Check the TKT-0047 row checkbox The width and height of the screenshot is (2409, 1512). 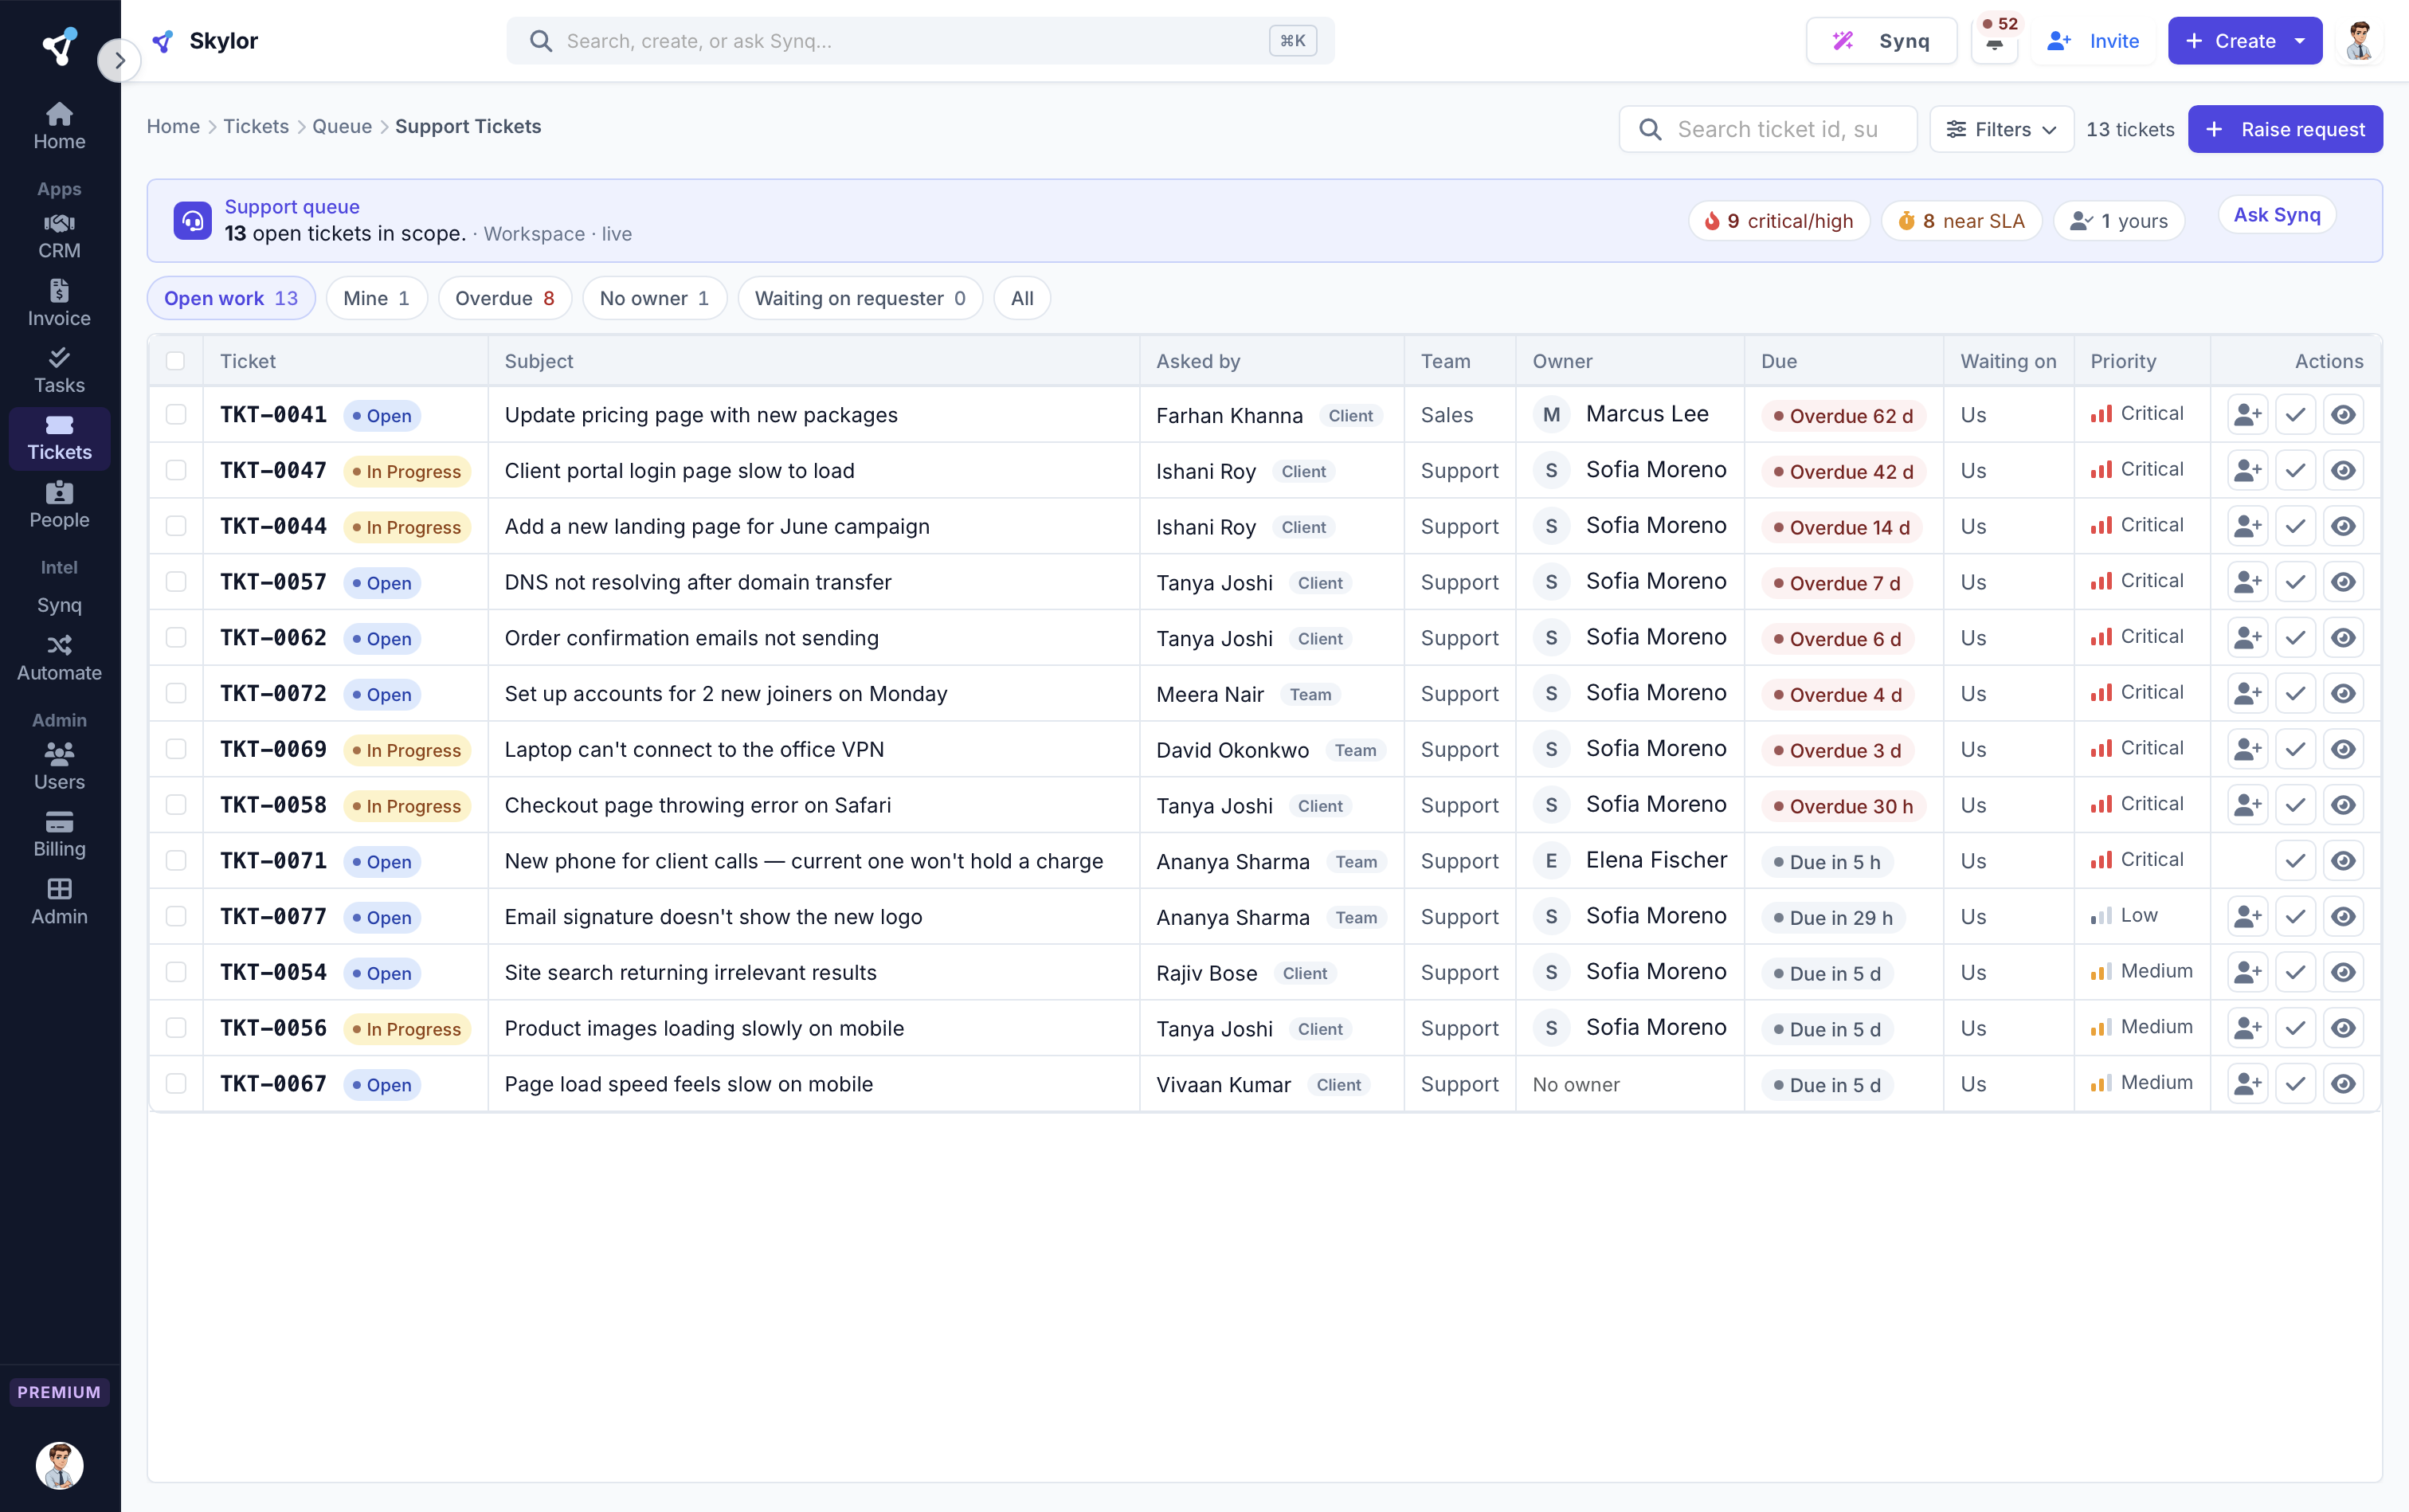click(176, 471)
